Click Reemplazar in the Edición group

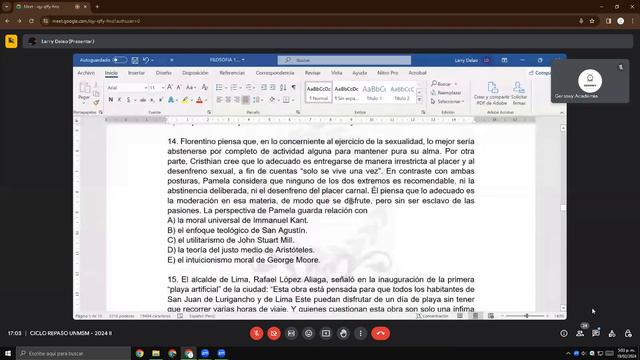tap(446, 93)
